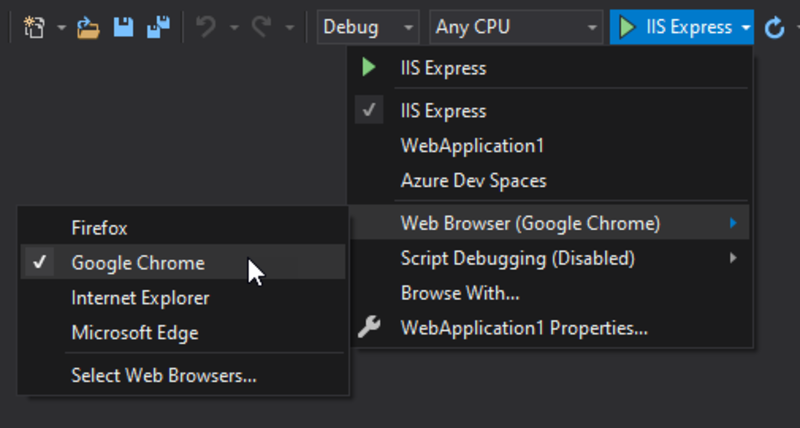Choose Azure Dev Spaces profile
The width and height of the screenshot is (800, 428).
[551, 181]
